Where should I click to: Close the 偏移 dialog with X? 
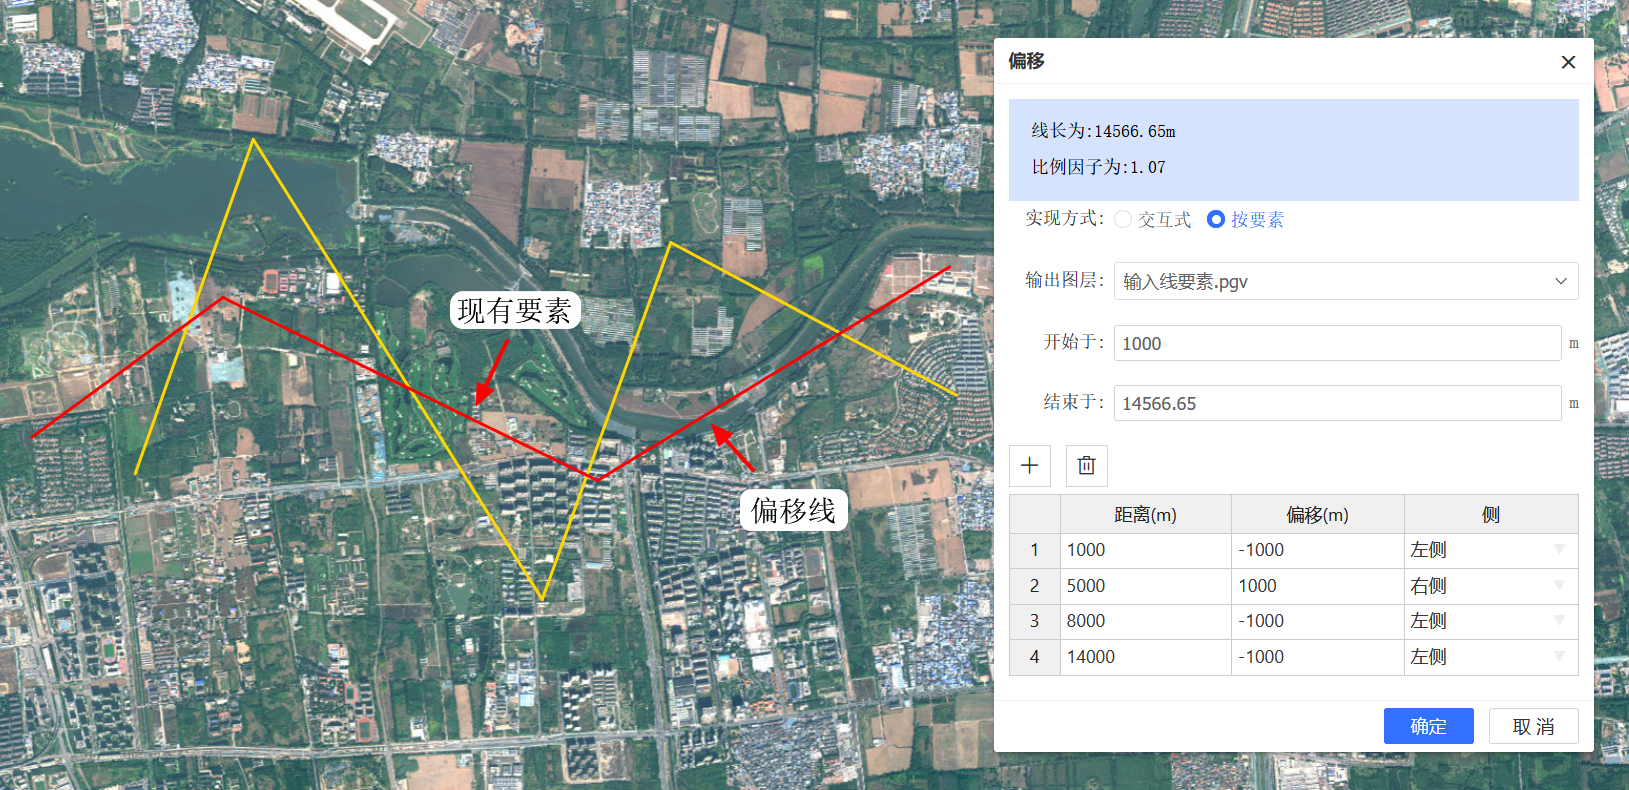point(1567,62)
